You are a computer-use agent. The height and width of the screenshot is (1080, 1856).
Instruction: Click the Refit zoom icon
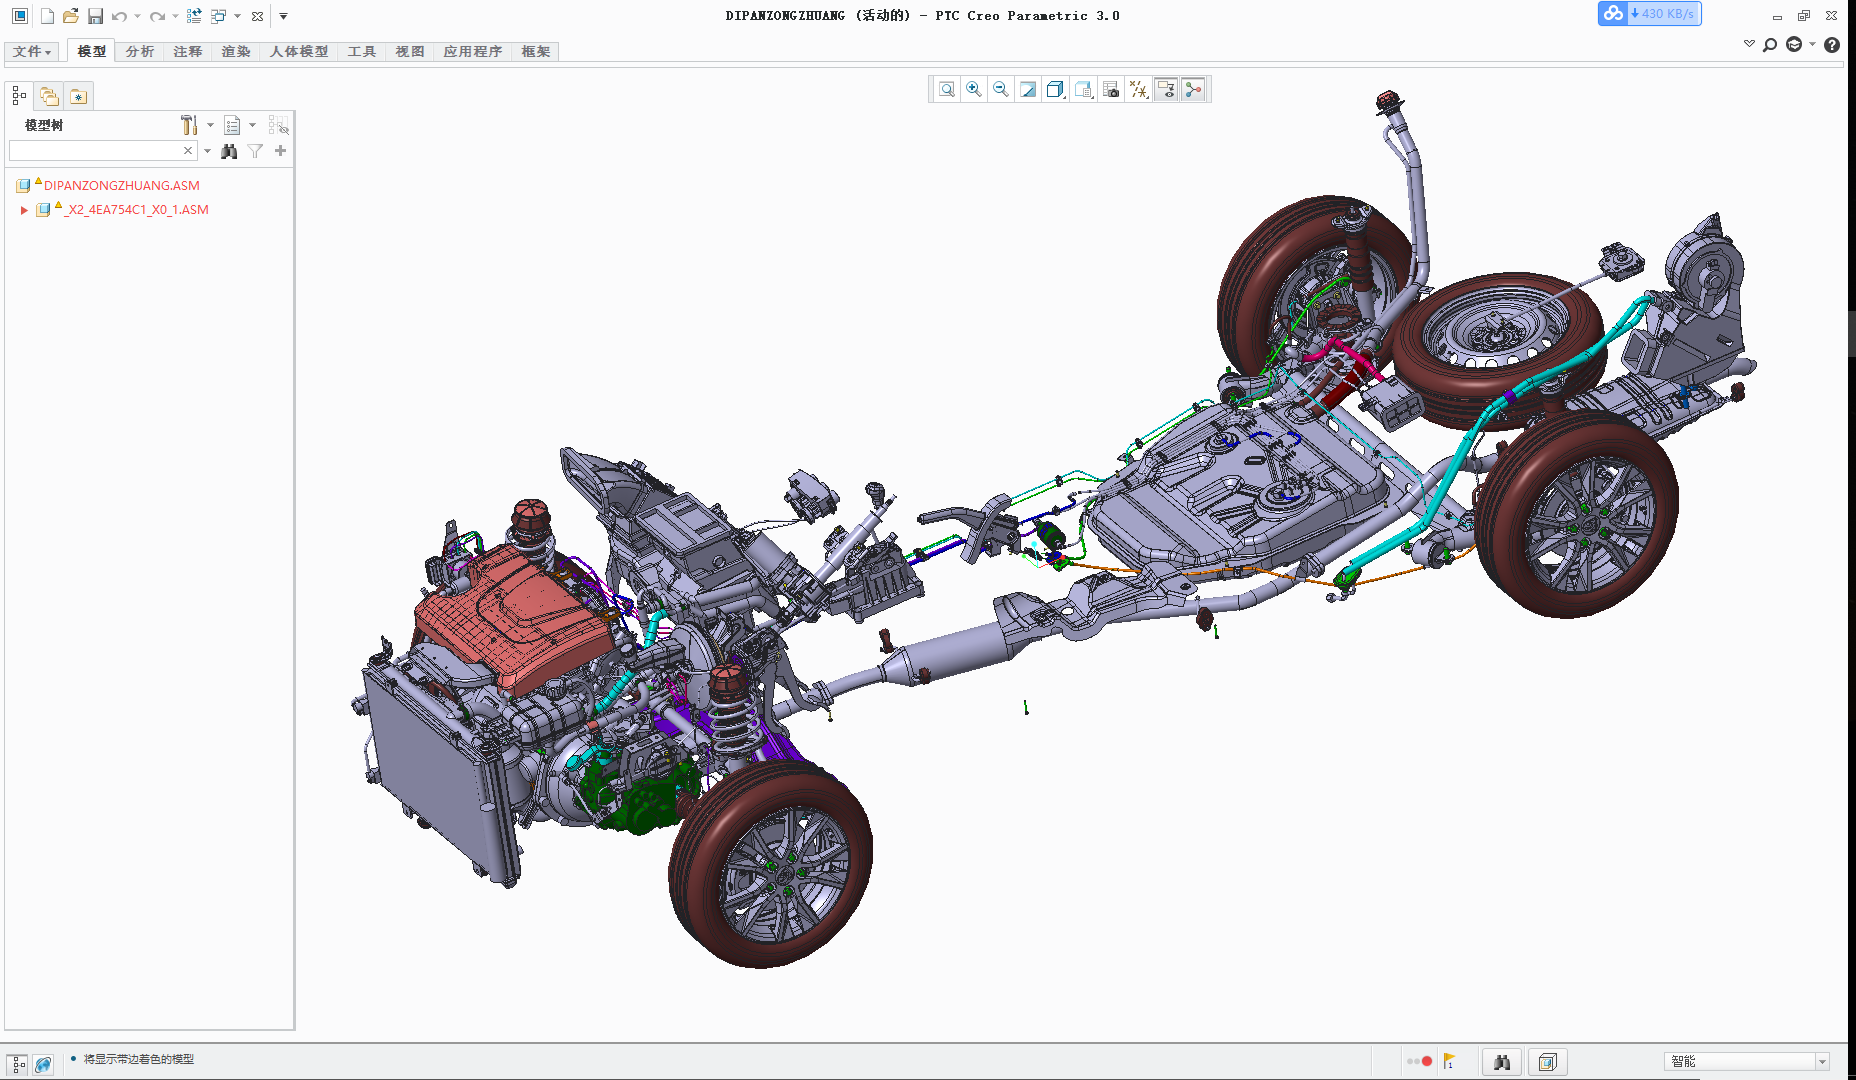[946, 90]
